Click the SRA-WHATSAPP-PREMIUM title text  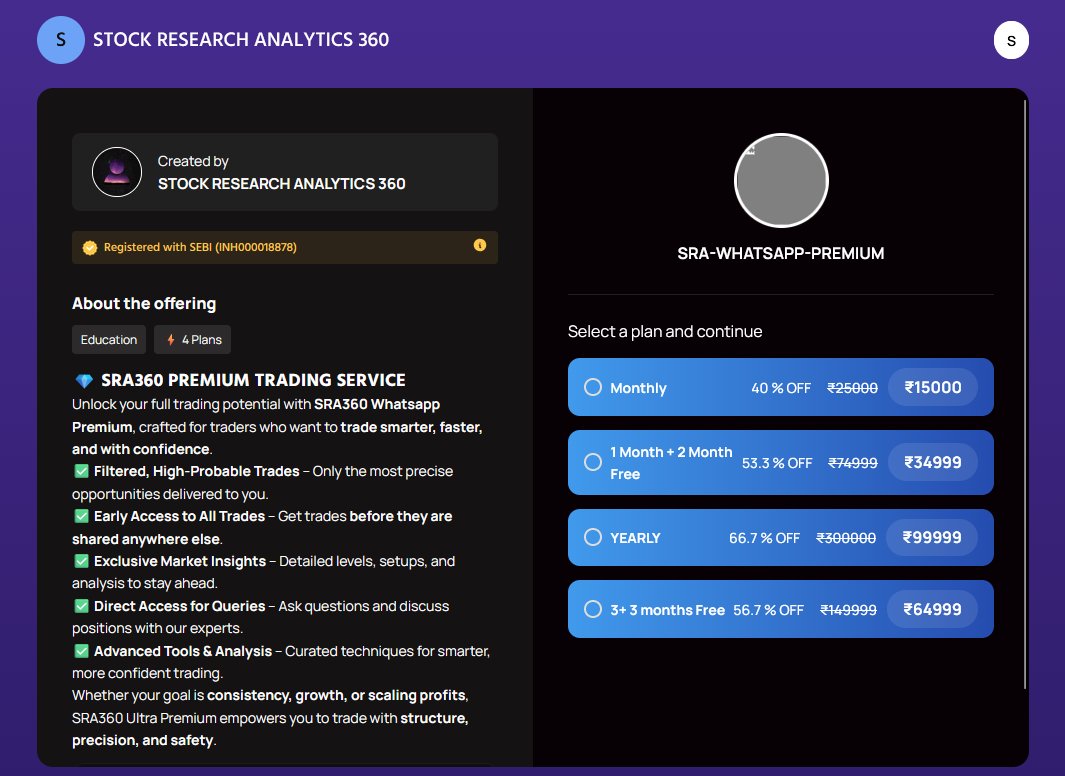pyautogui.click(x=781, y=253)
